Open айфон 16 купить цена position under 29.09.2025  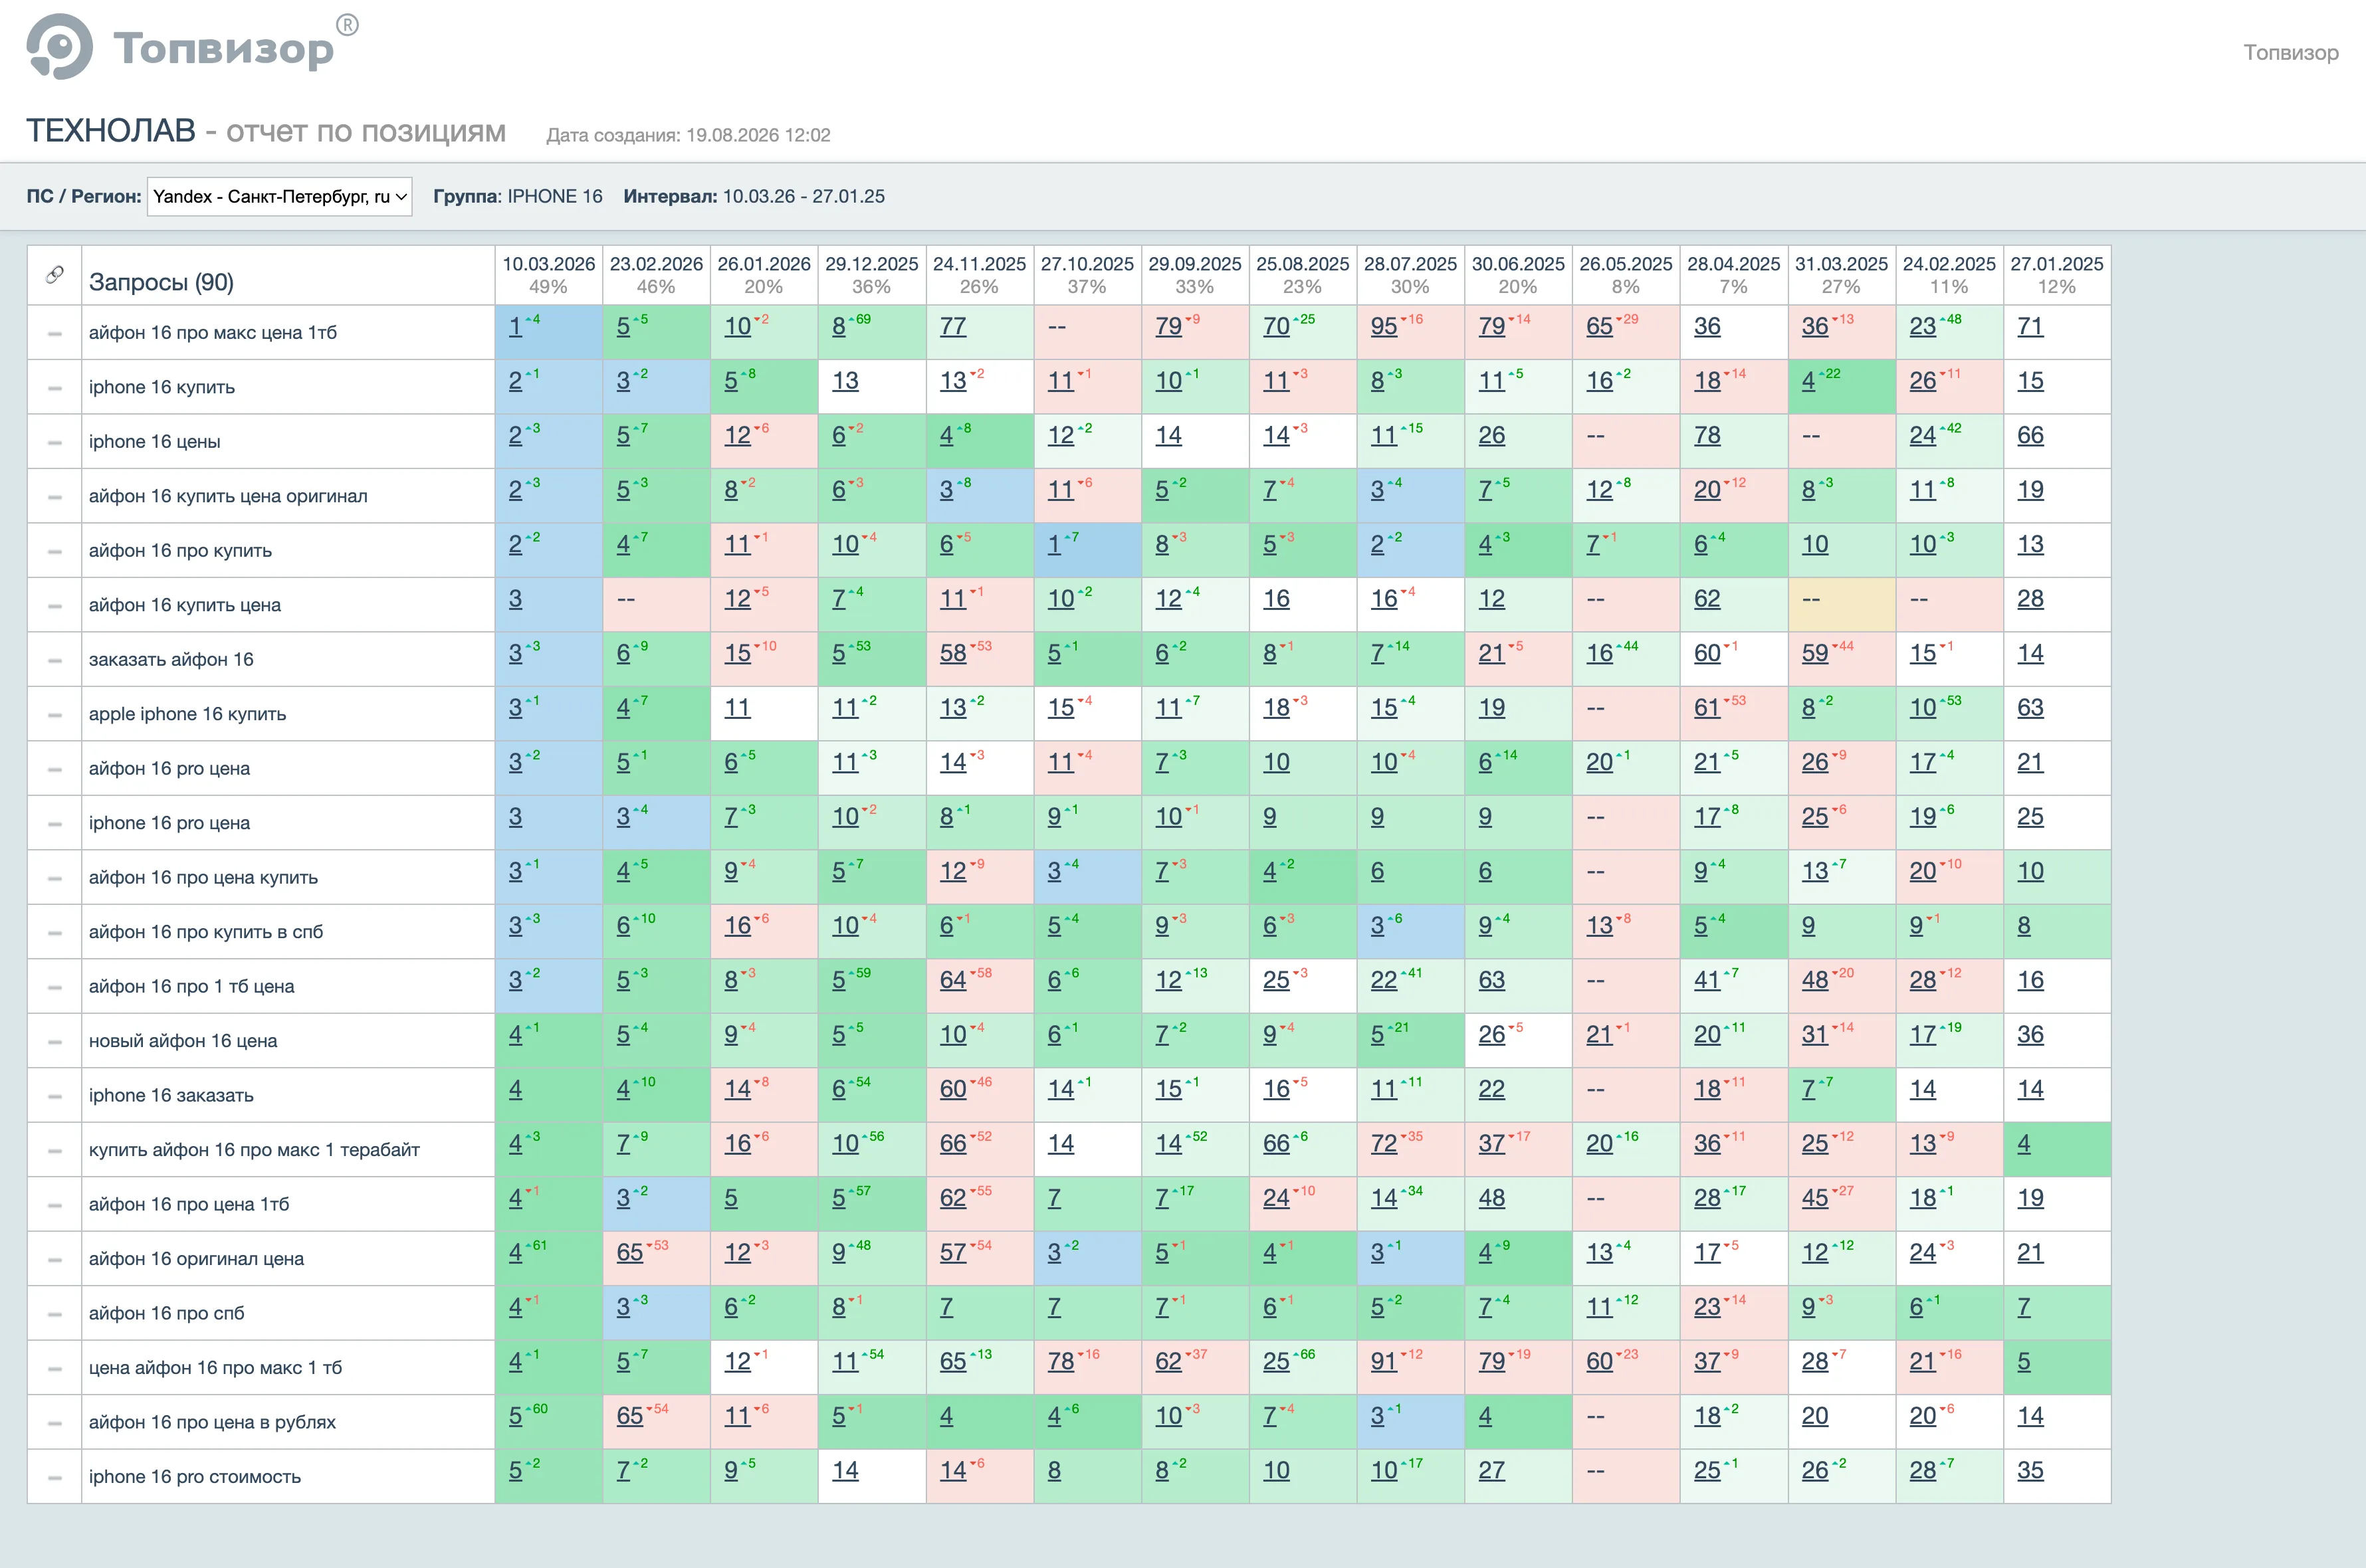pyautogui.click(x=1169, y=598)
